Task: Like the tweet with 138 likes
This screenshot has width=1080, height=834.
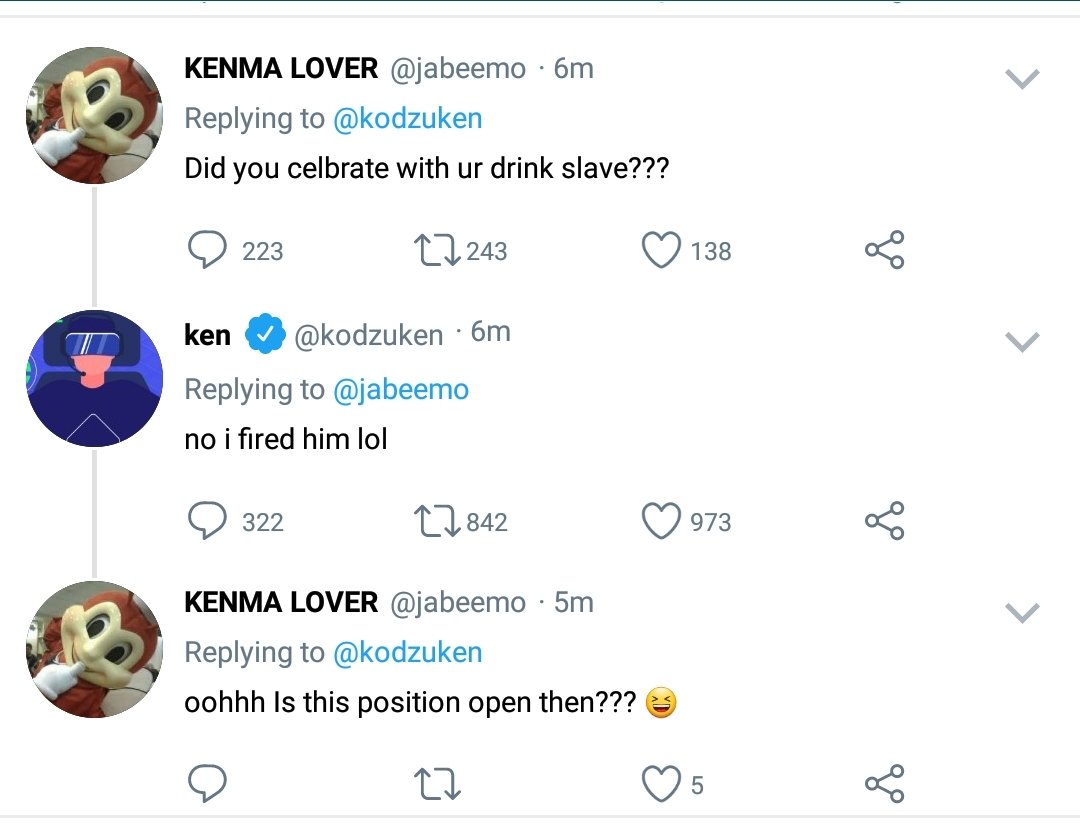Action: coord(661,249)
